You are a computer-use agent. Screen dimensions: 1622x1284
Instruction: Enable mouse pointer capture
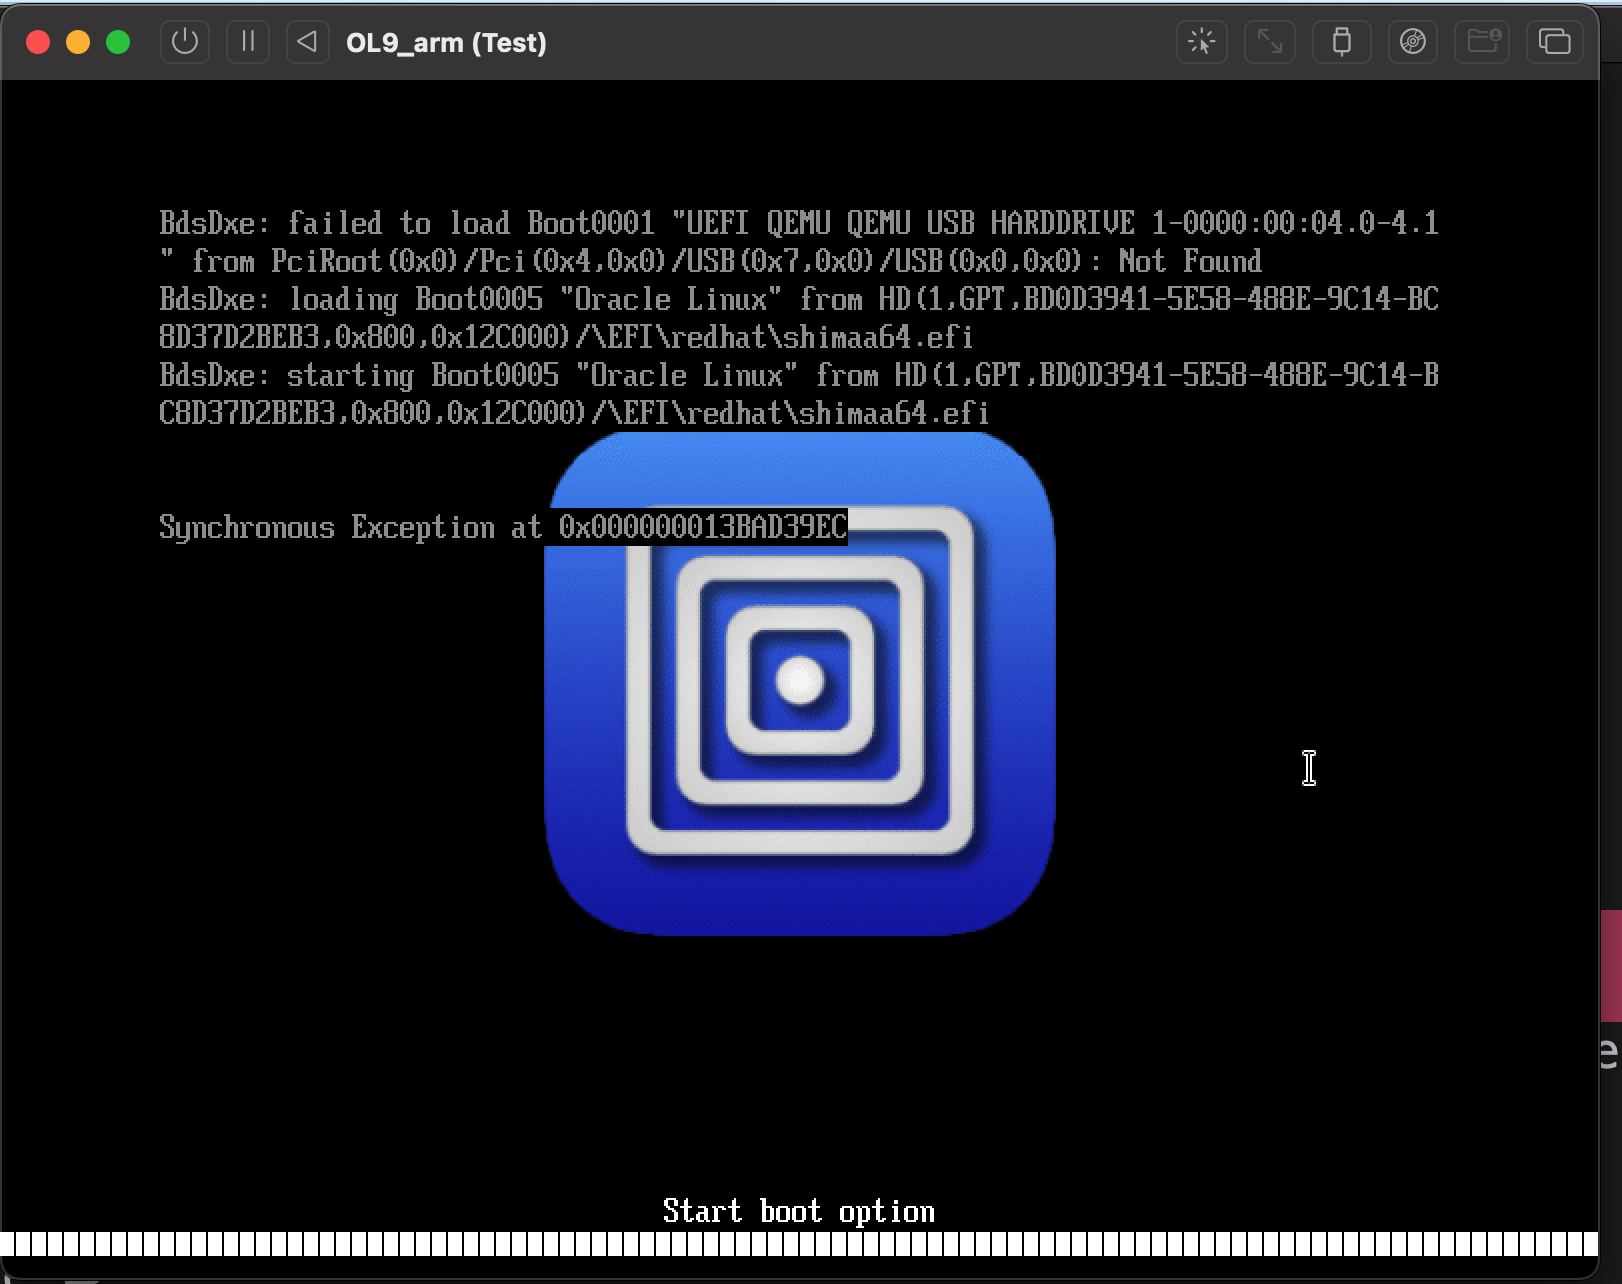pyautogui.click(x=1201, y=42)
